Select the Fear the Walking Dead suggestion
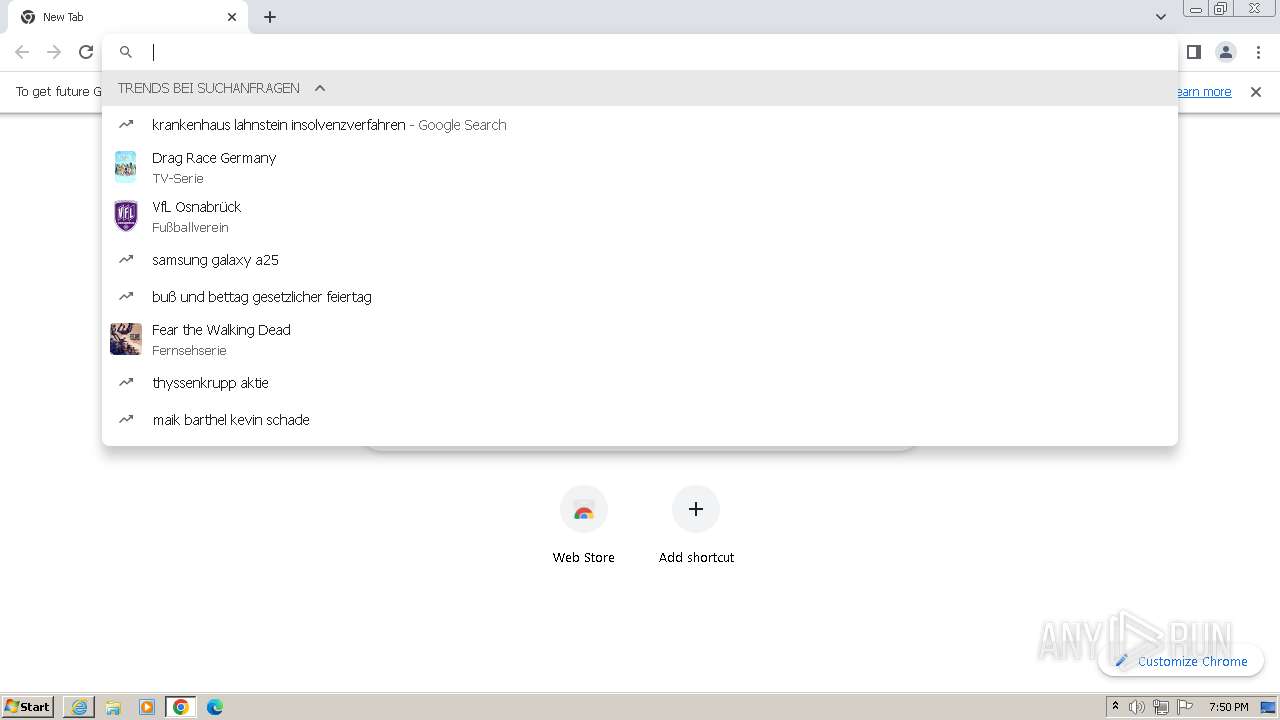This screenshot has width=1280, height=720. point(640,339)
